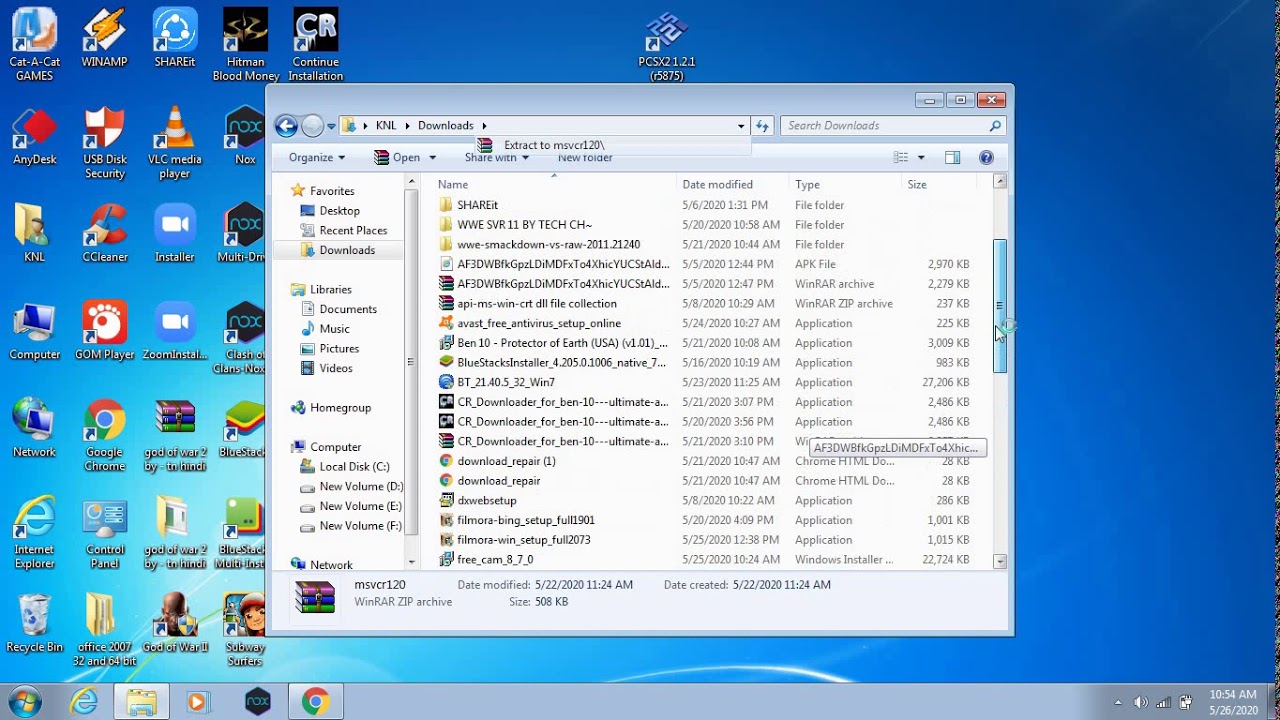Open the change view dropdown arrow
This screenshot has width=1280, height=720.
pos(921,157)
